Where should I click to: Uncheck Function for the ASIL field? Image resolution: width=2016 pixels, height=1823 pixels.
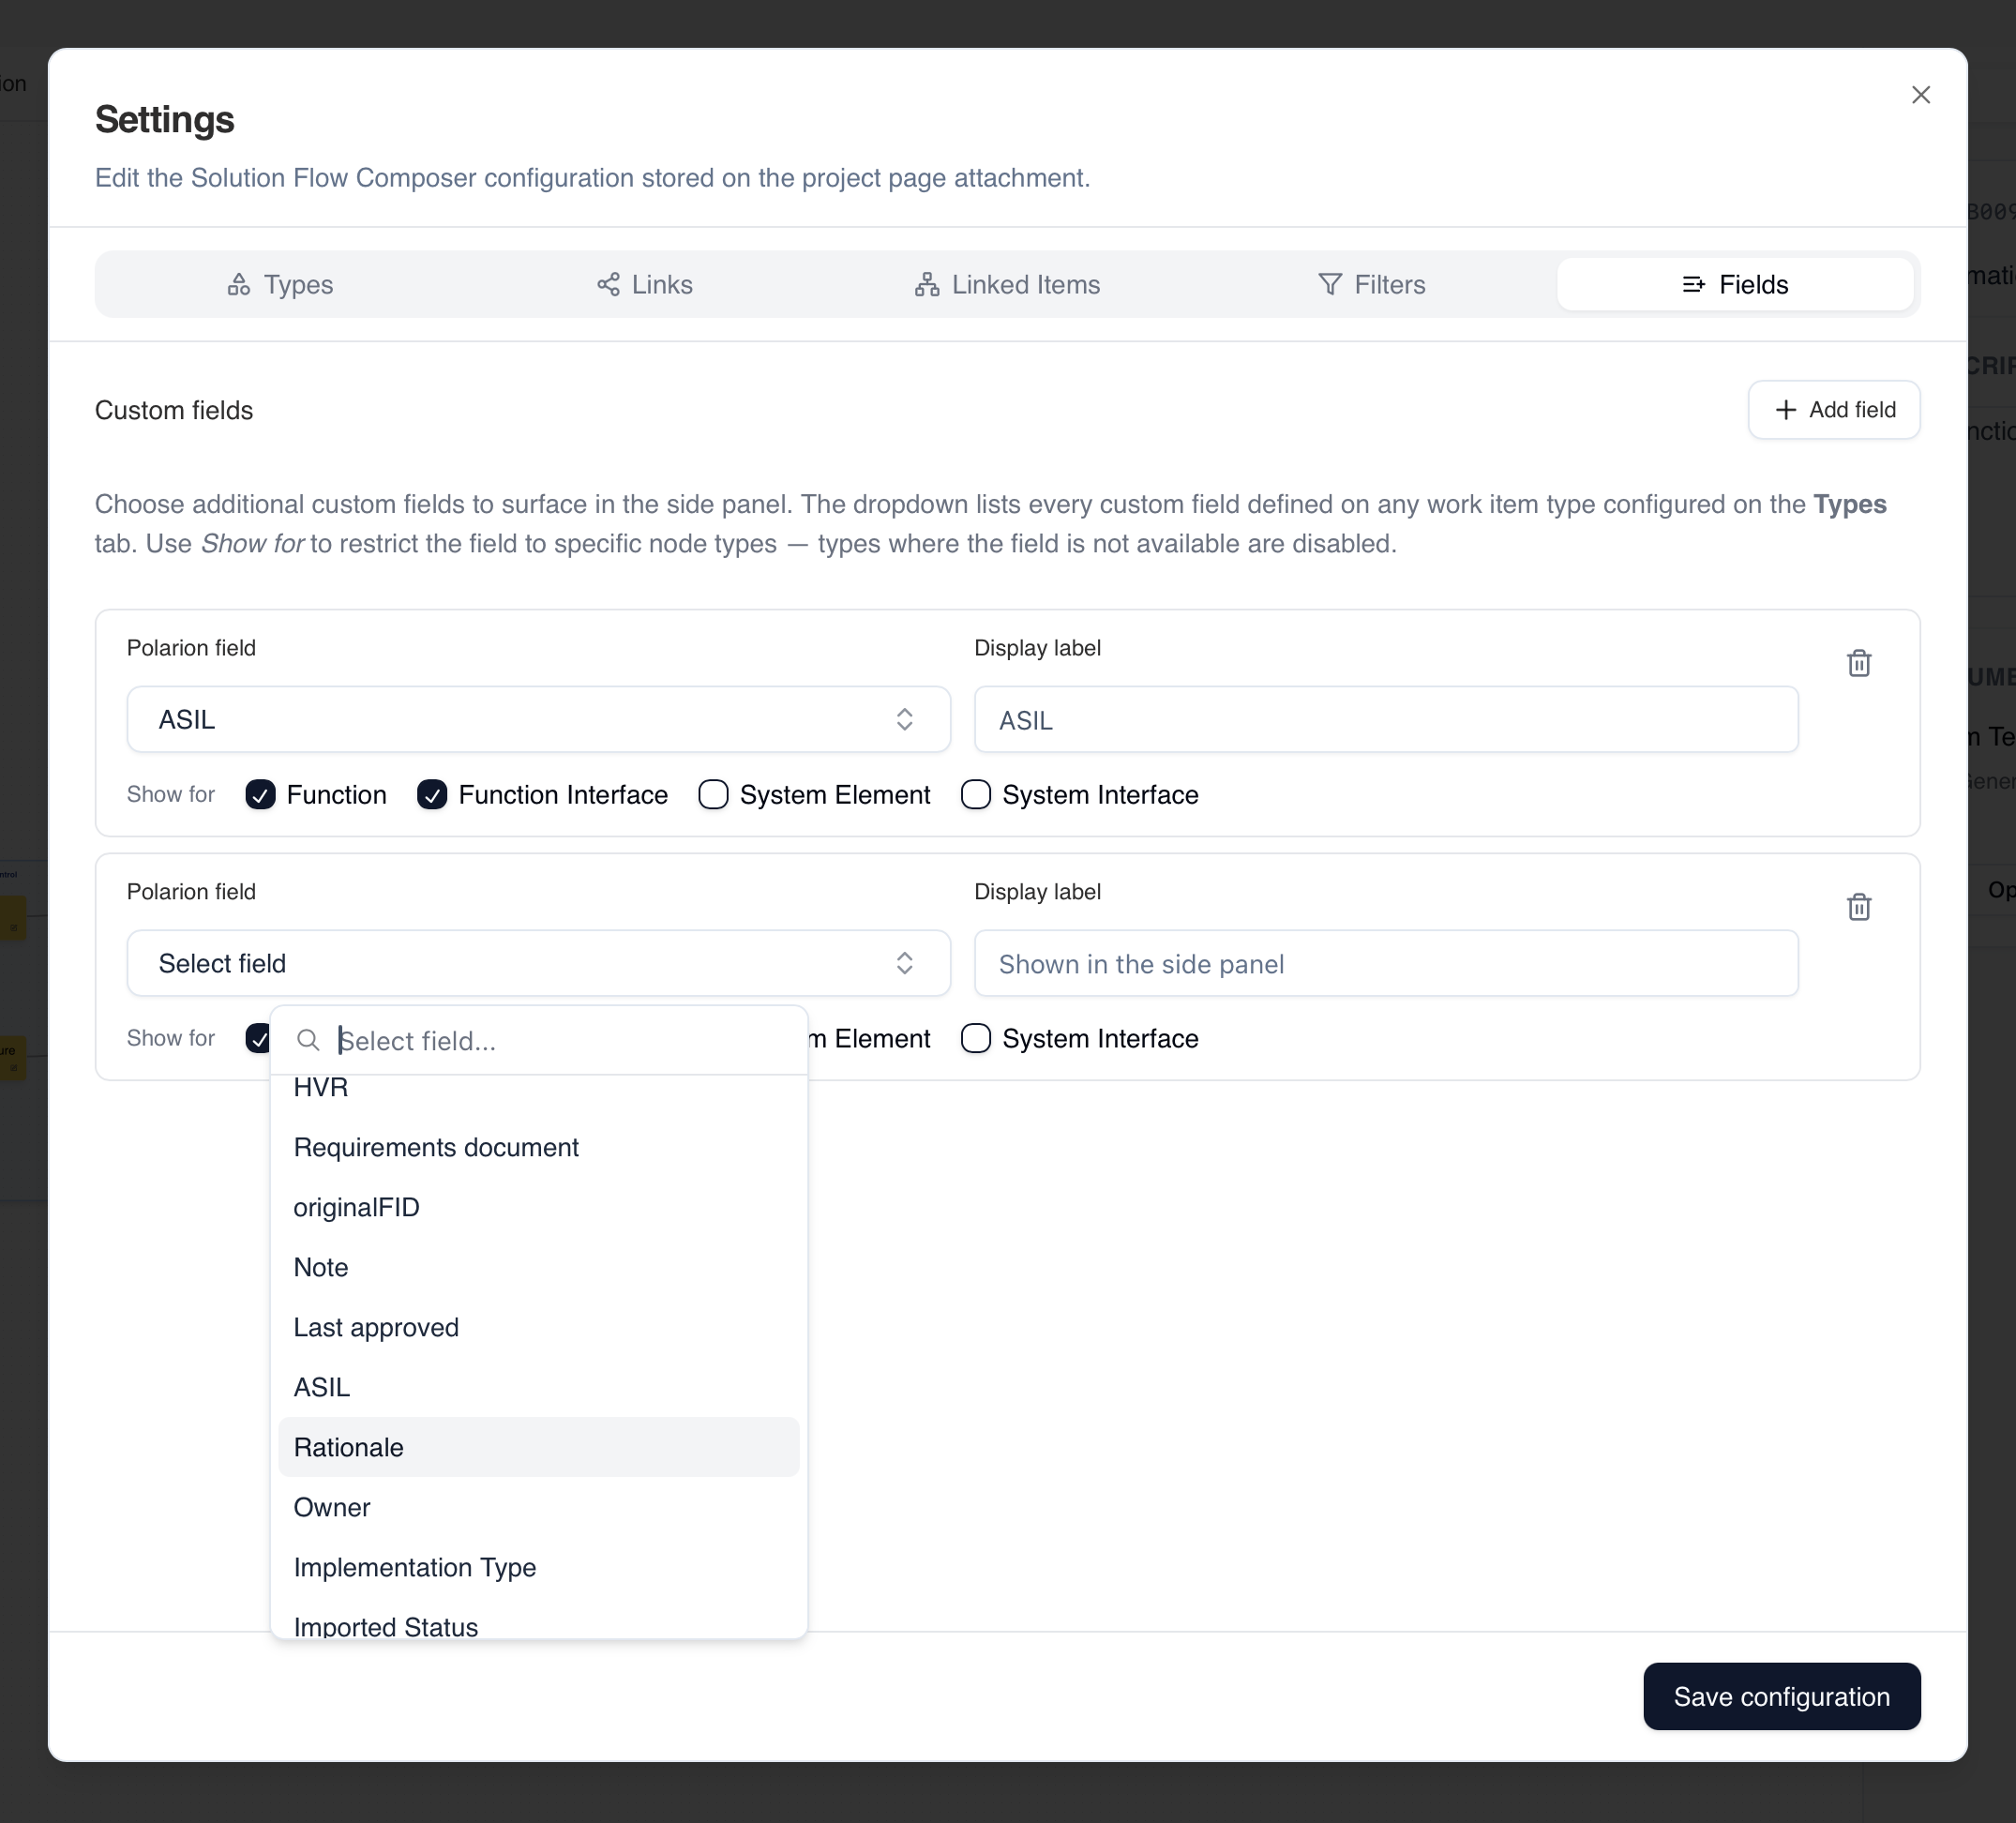click(x=260, y=795)
